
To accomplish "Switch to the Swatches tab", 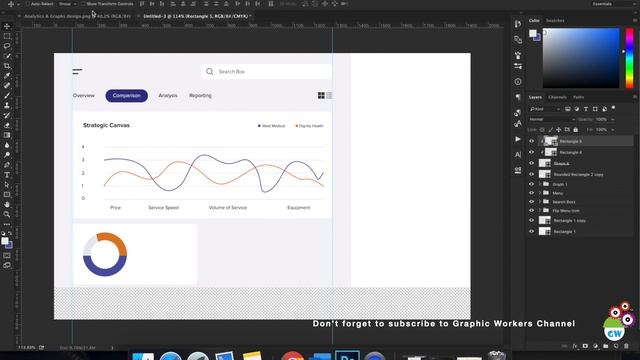I will pos(555,20).
